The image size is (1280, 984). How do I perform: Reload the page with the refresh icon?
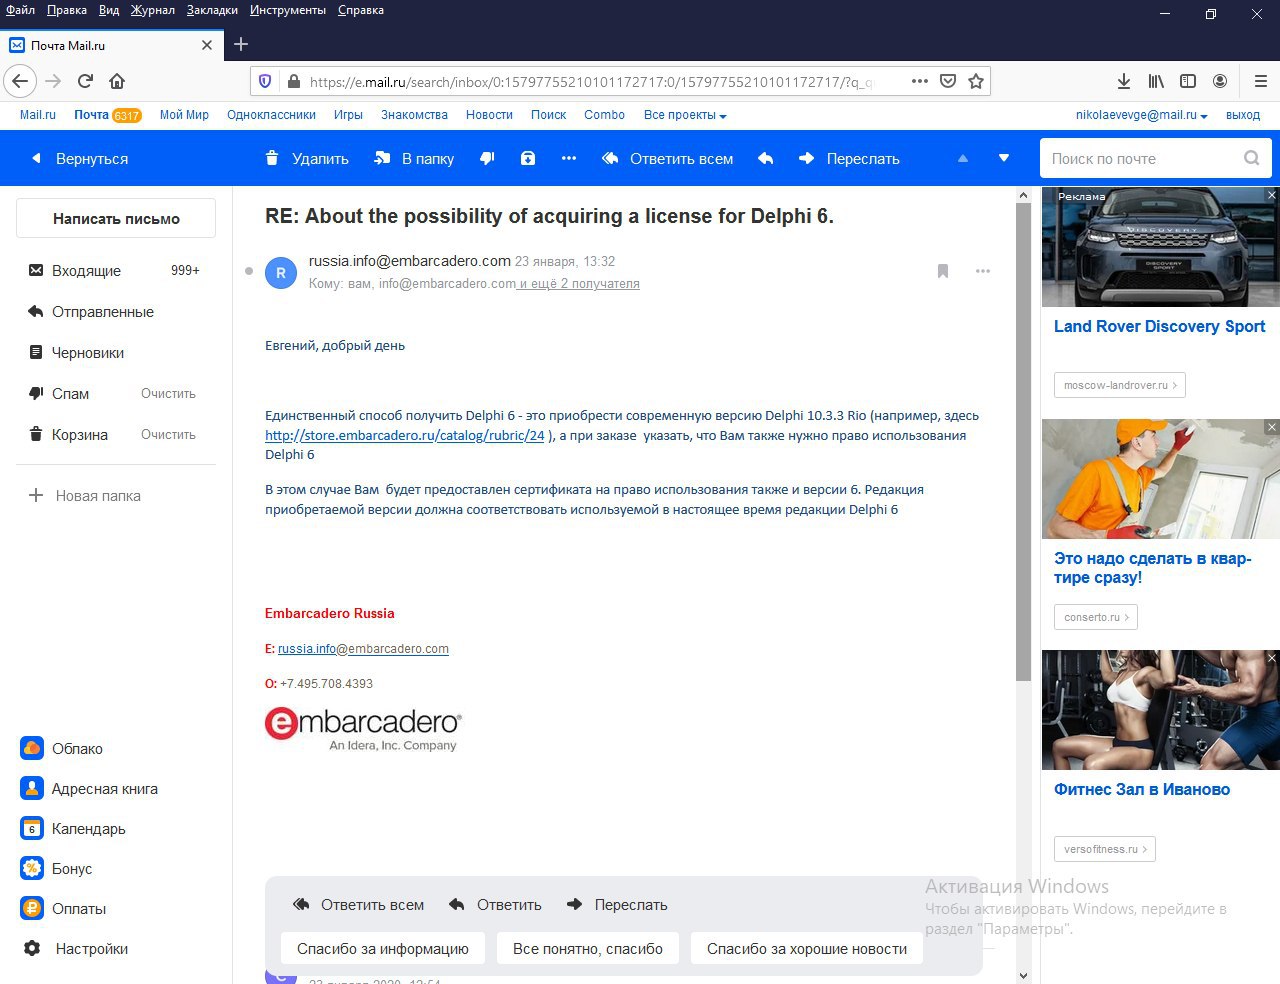tap(85, 81)
